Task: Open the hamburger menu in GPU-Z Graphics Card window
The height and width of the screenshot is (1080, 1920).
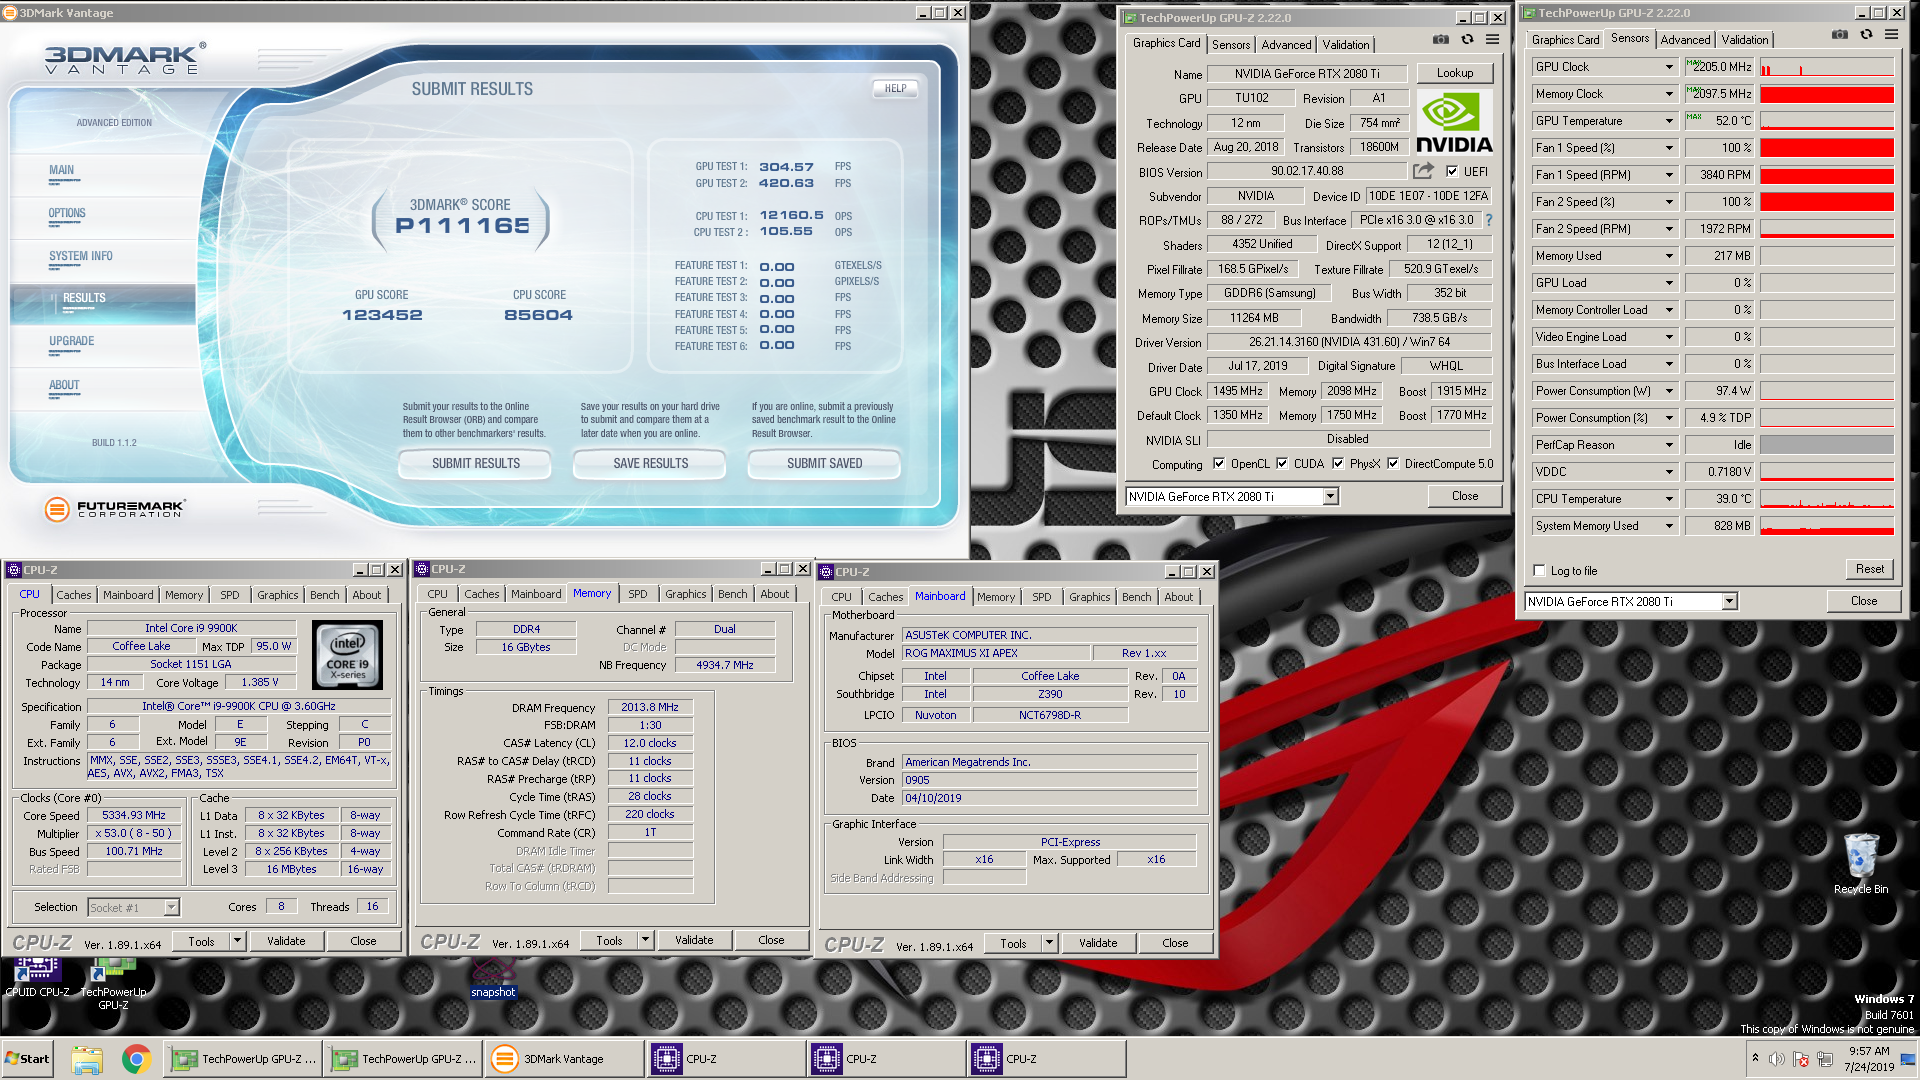Action: (x=1492, y=40)
